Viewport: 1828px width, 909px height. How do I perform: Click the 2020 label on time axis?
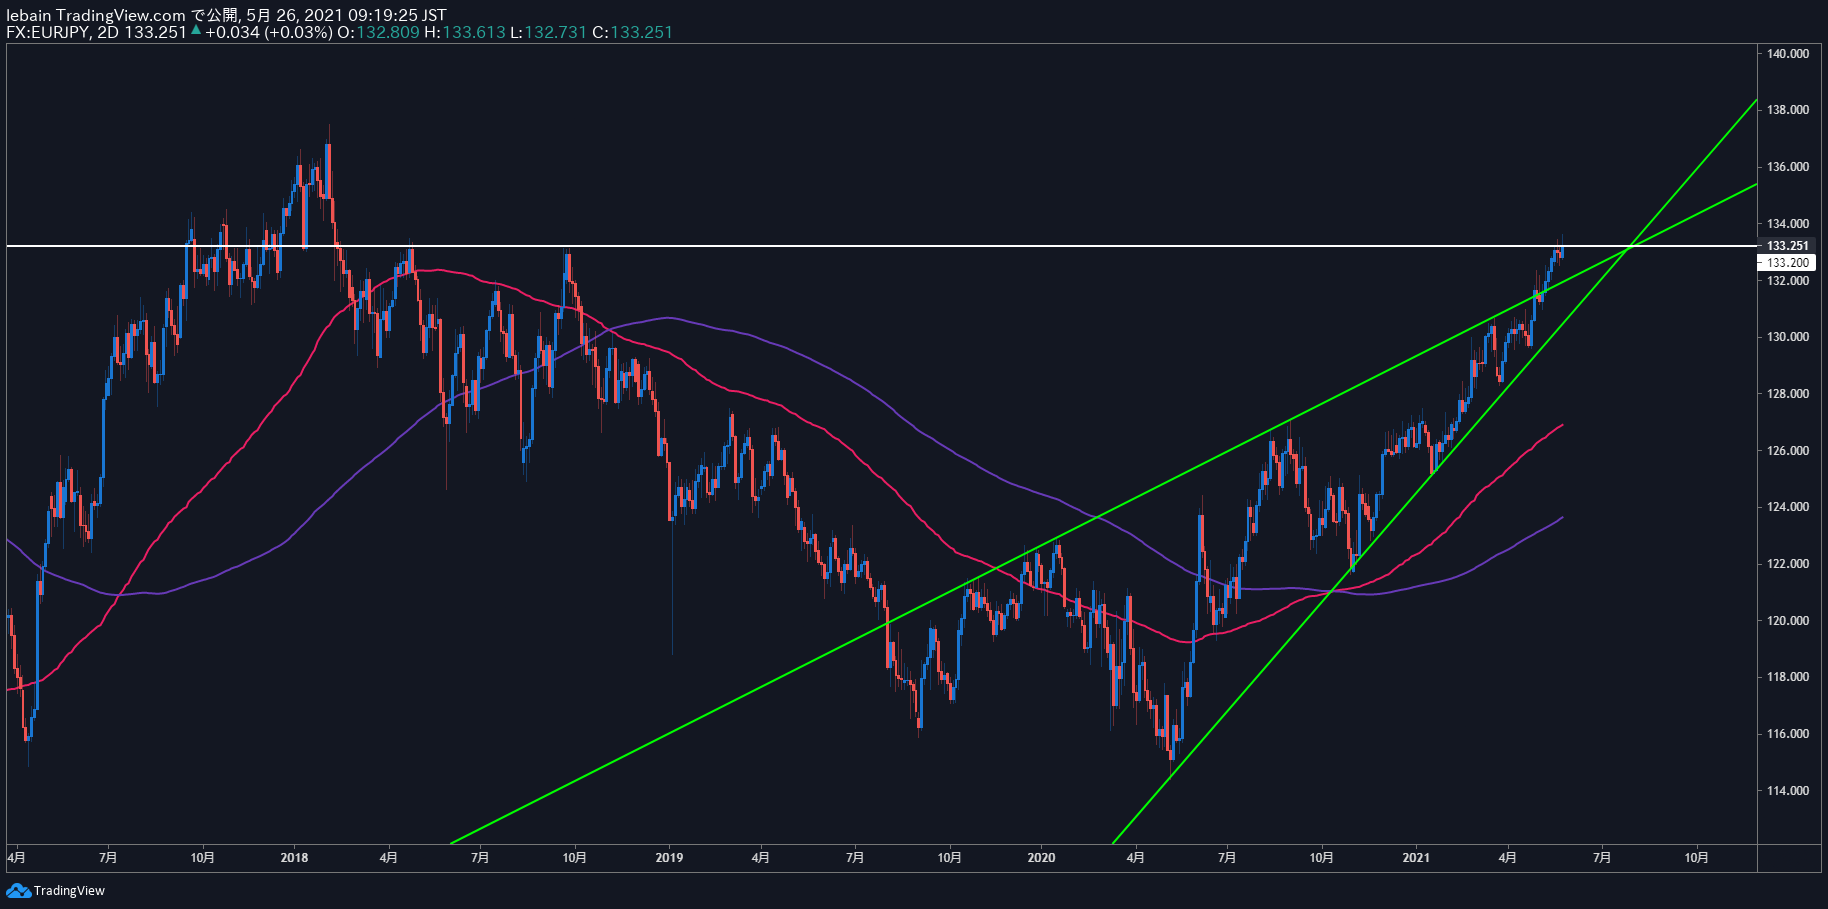1041,858
